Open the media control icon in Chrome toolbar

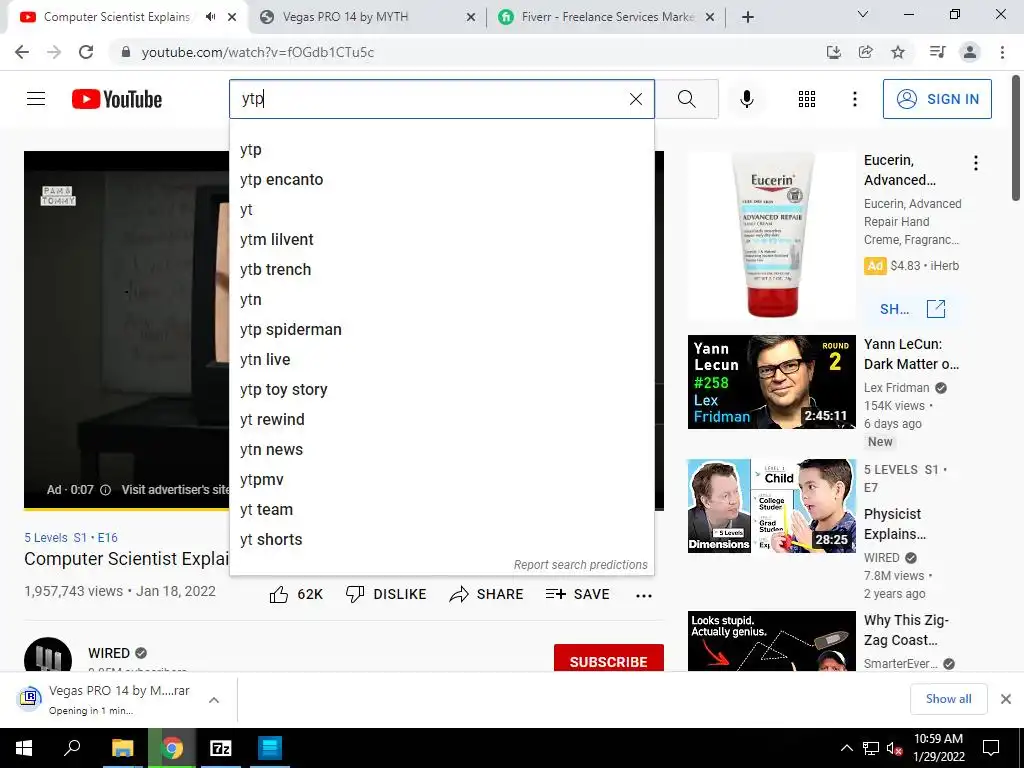tap(937, 52)
